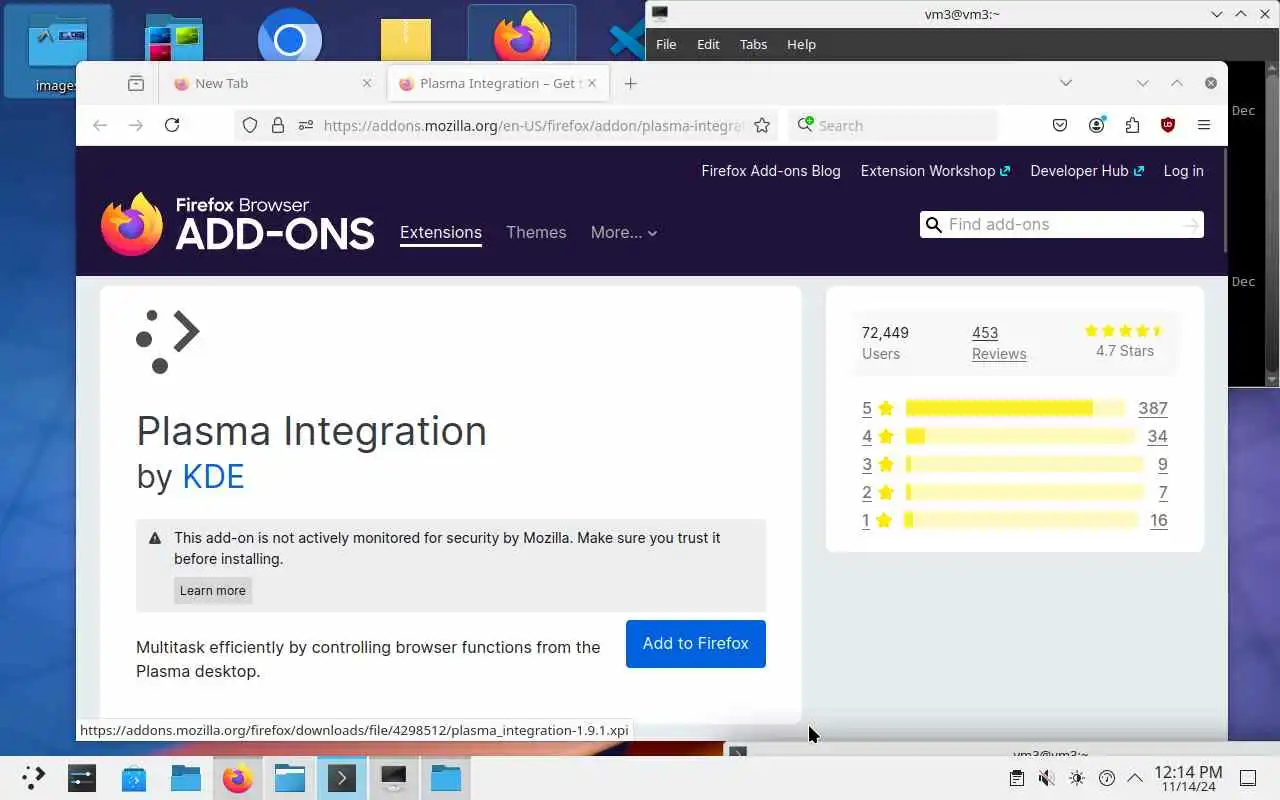Open the Firefox desktop shortcut icon
The width and height of the screenshot is (1280, 800).
pyautogui.click(x=522, y=35)
